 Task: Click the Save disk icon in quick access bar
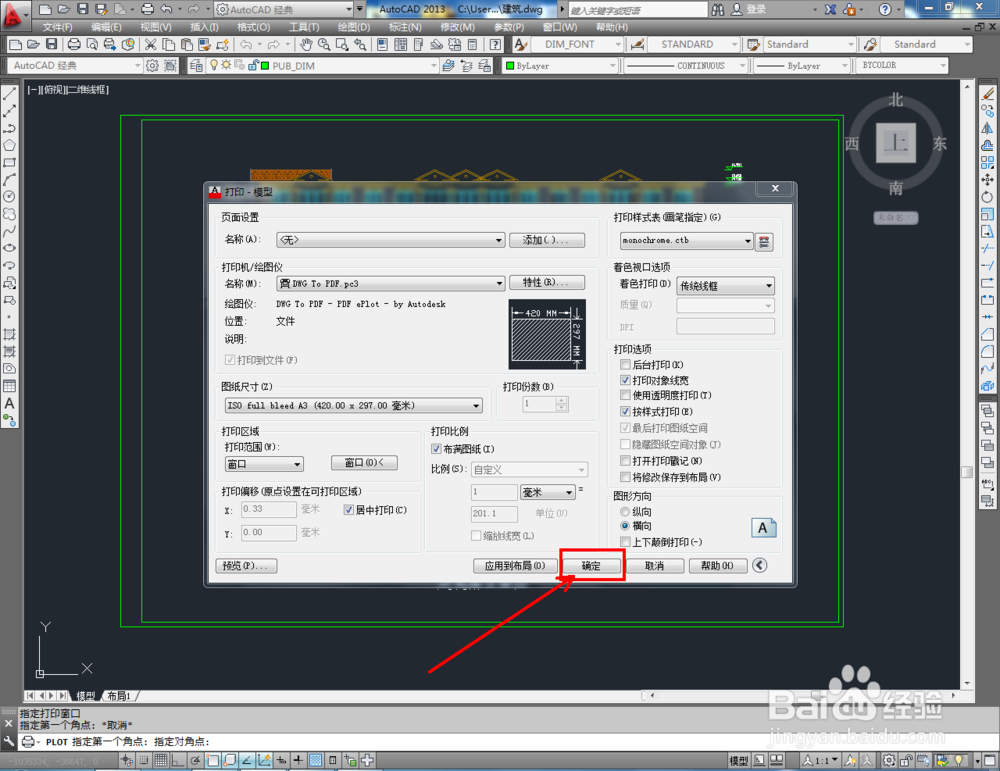pyautogui.click(x=82, y=9)
